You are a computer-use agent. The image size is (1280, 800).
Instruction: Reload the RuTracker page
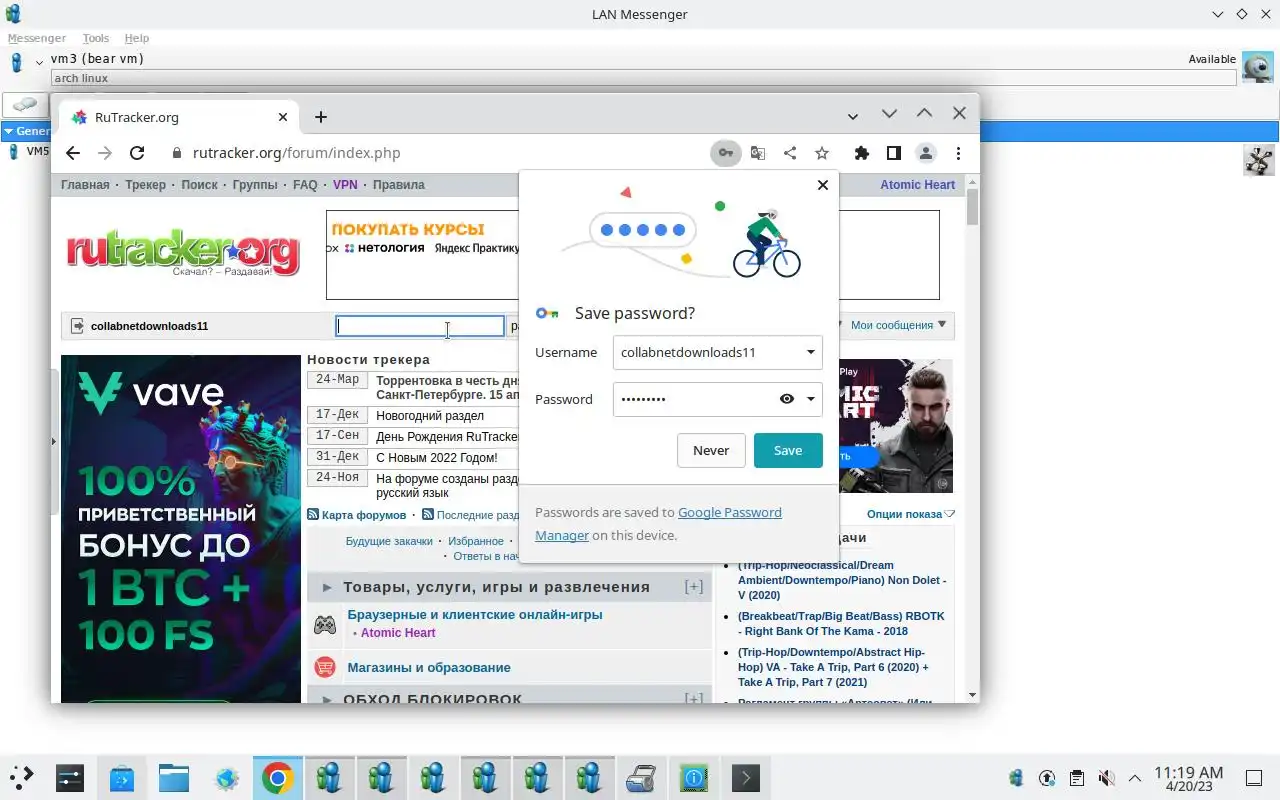point(137,153)
